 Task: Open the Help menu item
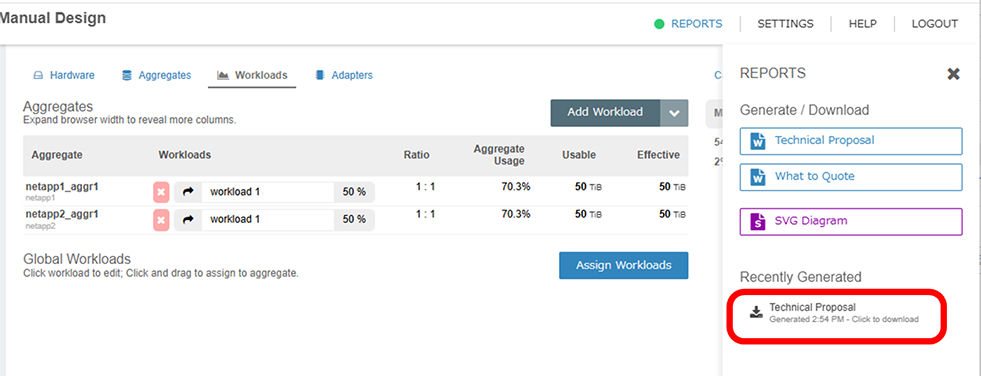[863, 24]
